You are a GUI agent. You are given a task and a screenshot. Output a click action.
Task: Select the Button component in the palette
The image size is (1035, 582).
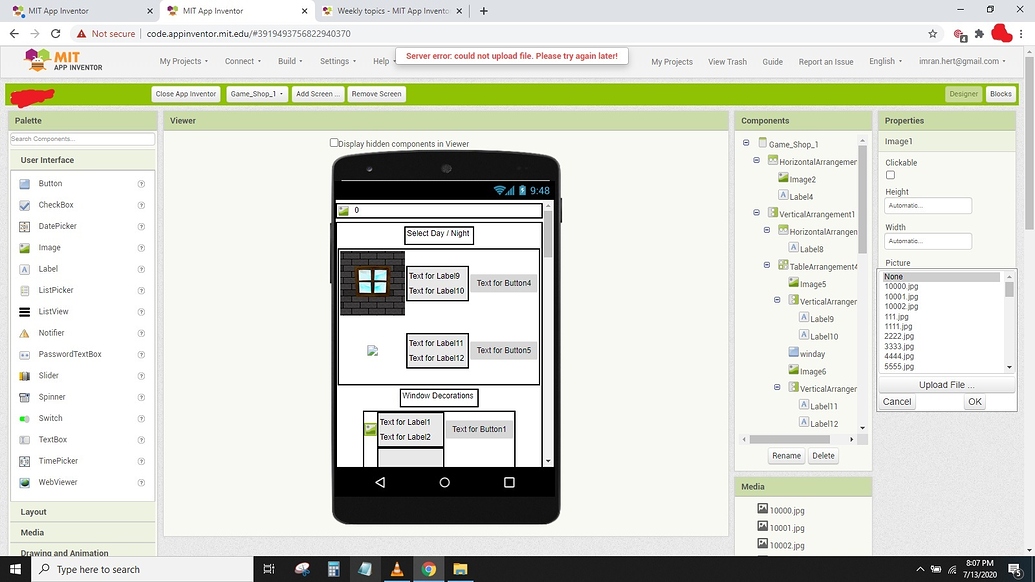tap(48, 183)
